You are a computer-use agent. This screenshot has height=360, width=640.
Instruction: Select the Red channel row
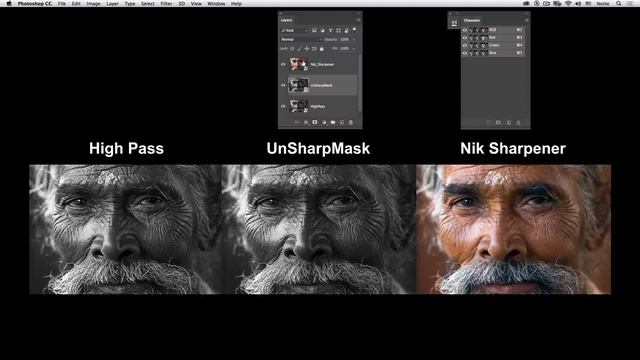(x=493, y=38)
